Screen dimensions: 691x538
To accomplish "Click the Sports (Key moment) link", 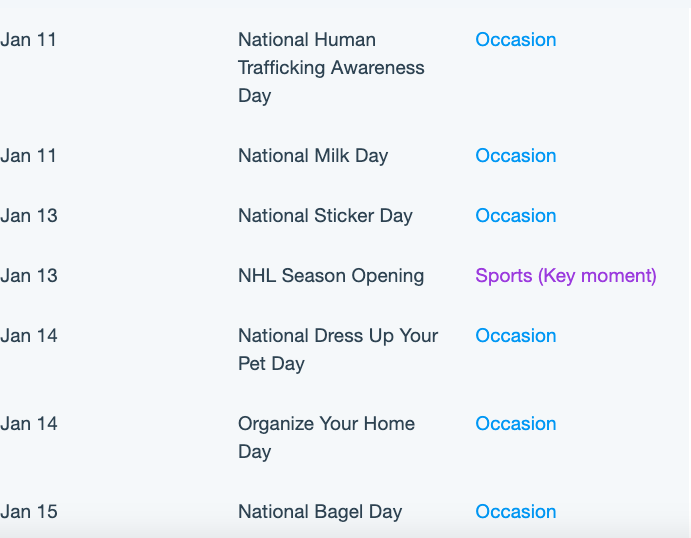I will coord(566,276).
